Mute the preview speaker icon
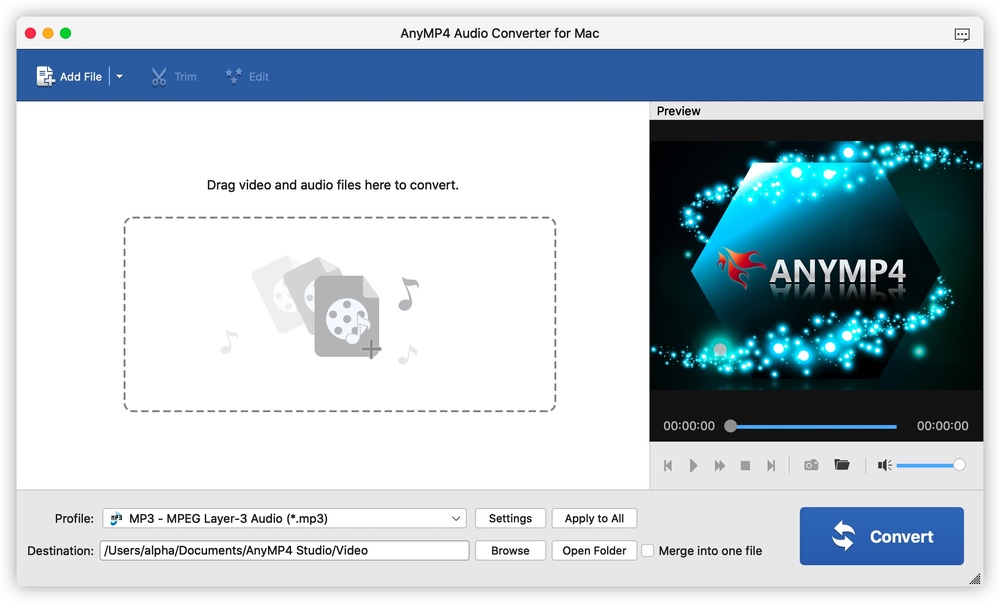This screenshot has height=603, width=1000. coord(884,465)
